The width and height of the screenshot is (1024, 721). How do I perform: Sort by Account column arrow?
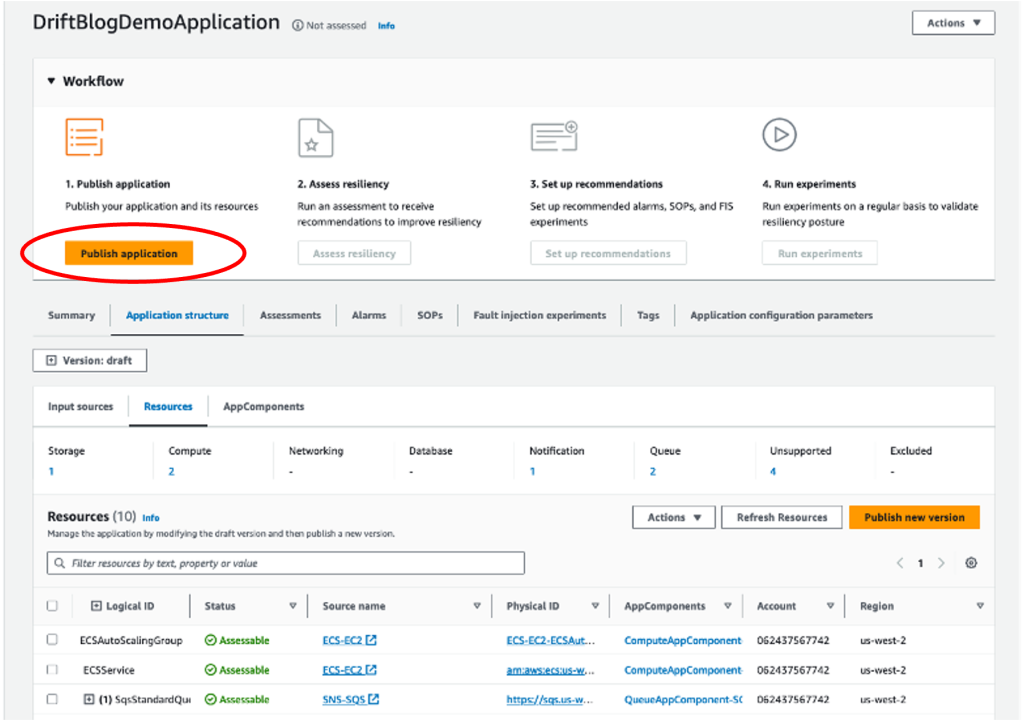pyautogui.click(x=830, y=606)
